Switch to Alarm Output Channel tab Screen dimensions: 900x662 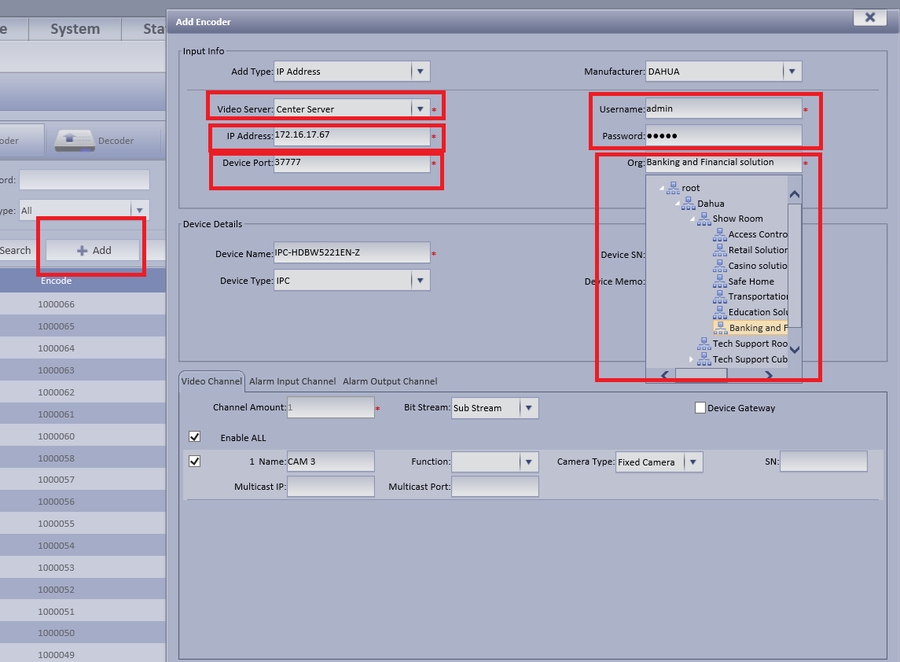(x=390, y=381)
